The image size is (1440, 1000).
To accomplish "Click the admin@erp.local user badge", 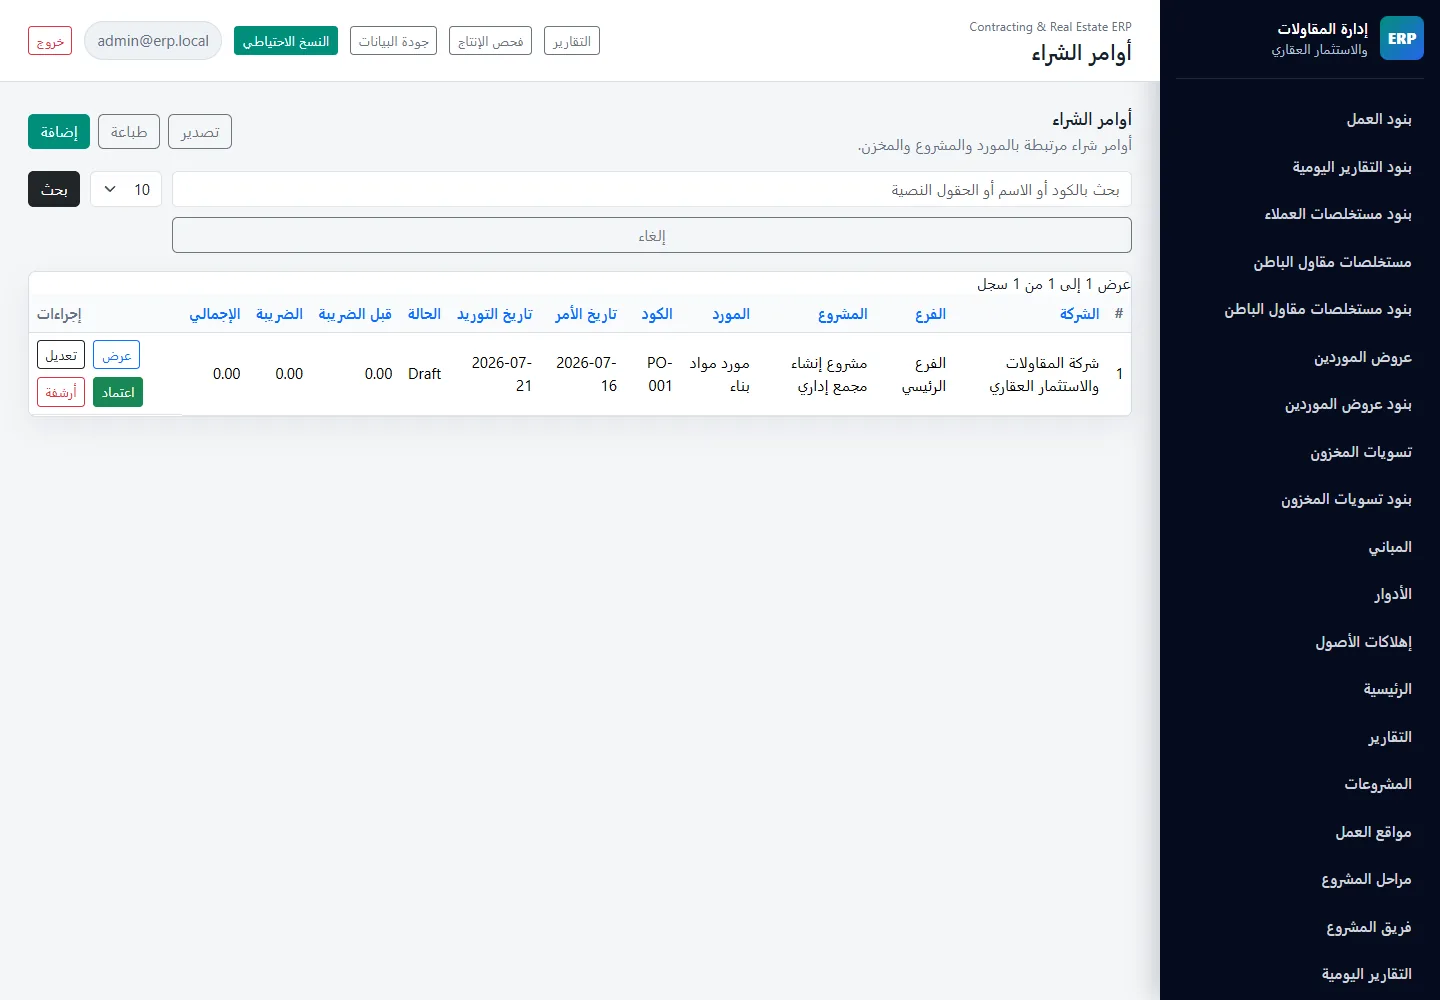I will (153, 41).
